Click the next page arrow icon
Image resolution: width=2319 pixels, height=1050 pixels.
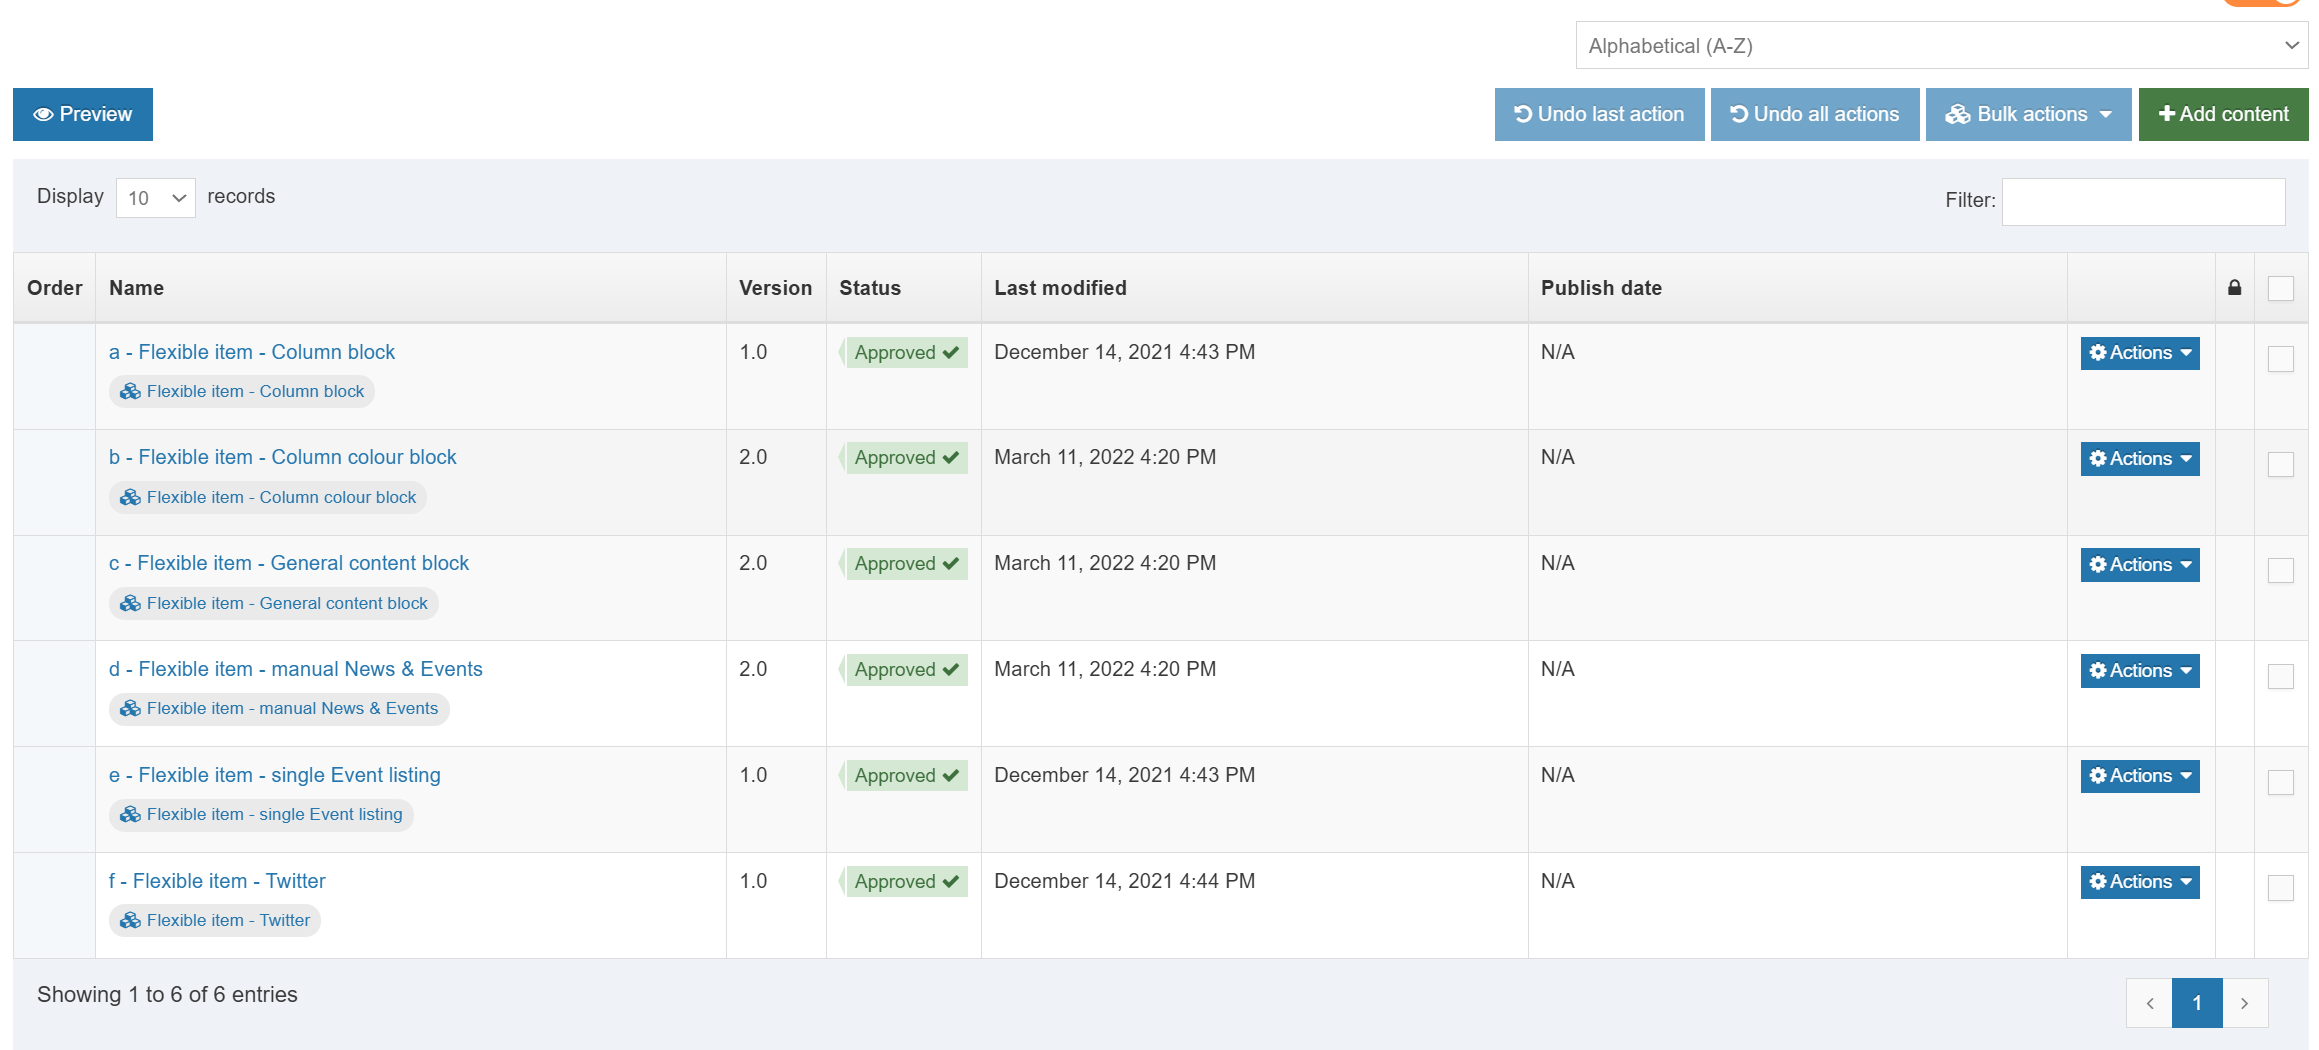pyautogui.click(x=2244, y=1003)
